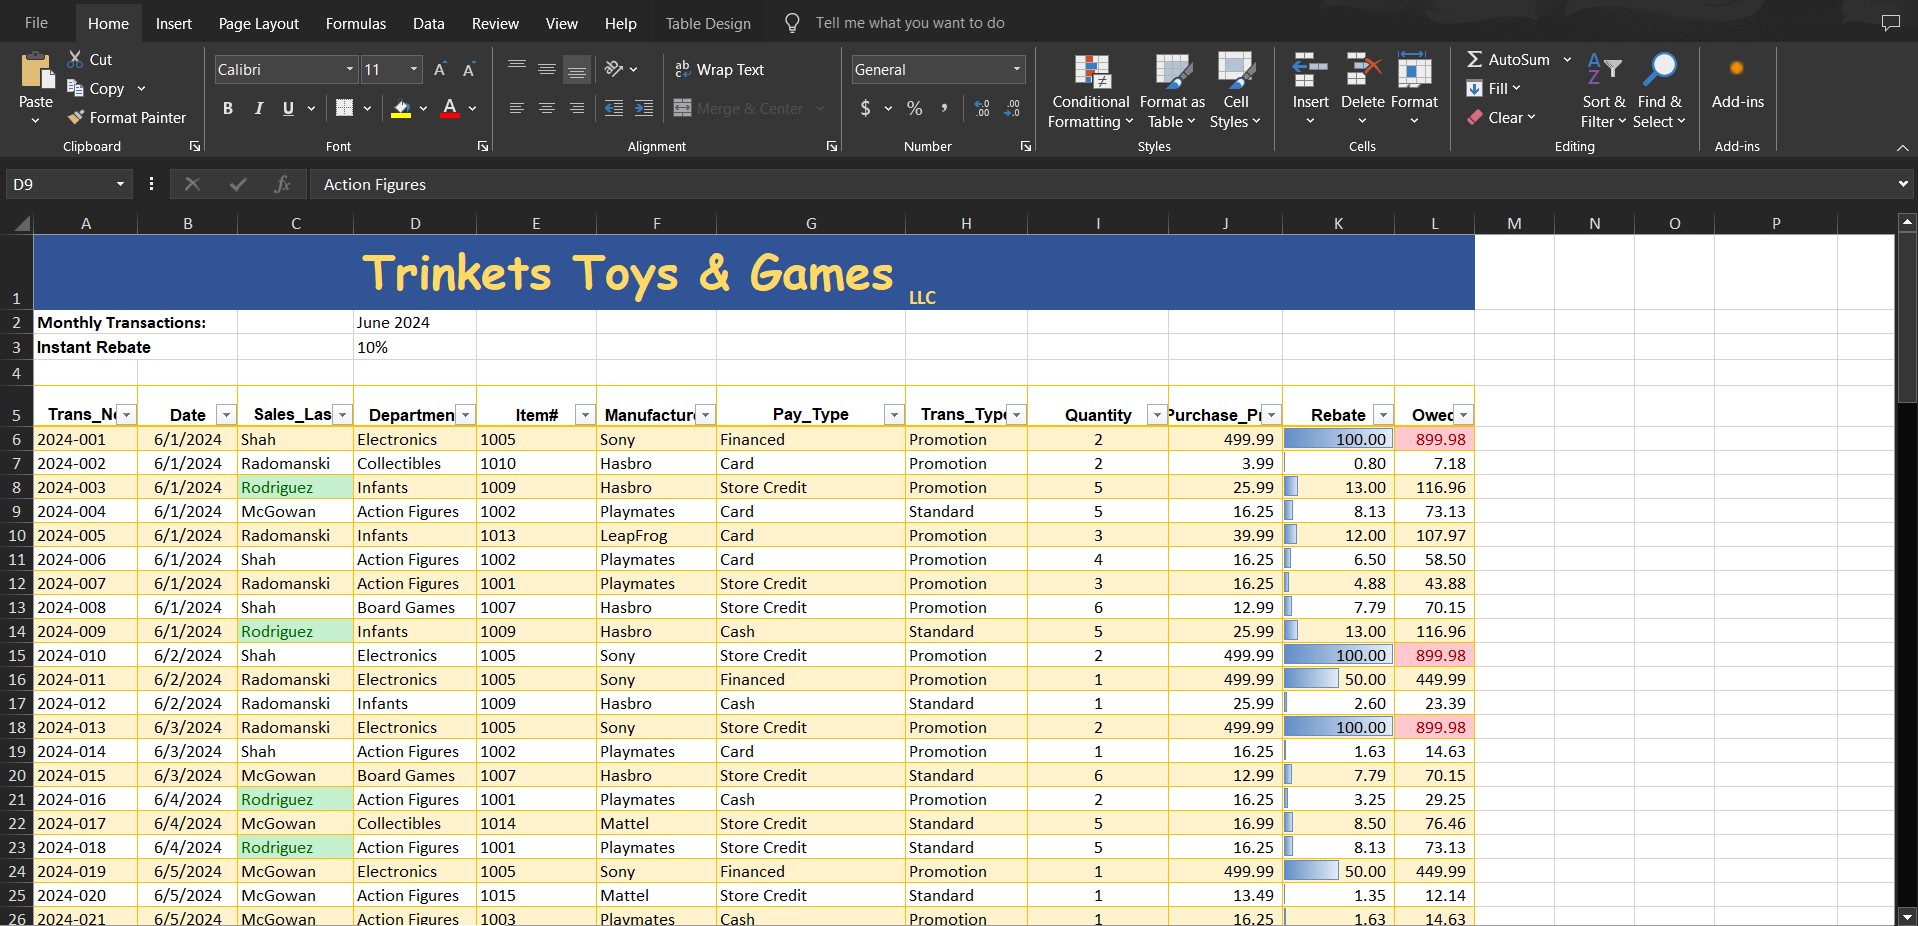Image resolution: width=1918 pixels, height=926 pixels.
Task: Open Conditional Formatting options
Action: point(1089,90)
